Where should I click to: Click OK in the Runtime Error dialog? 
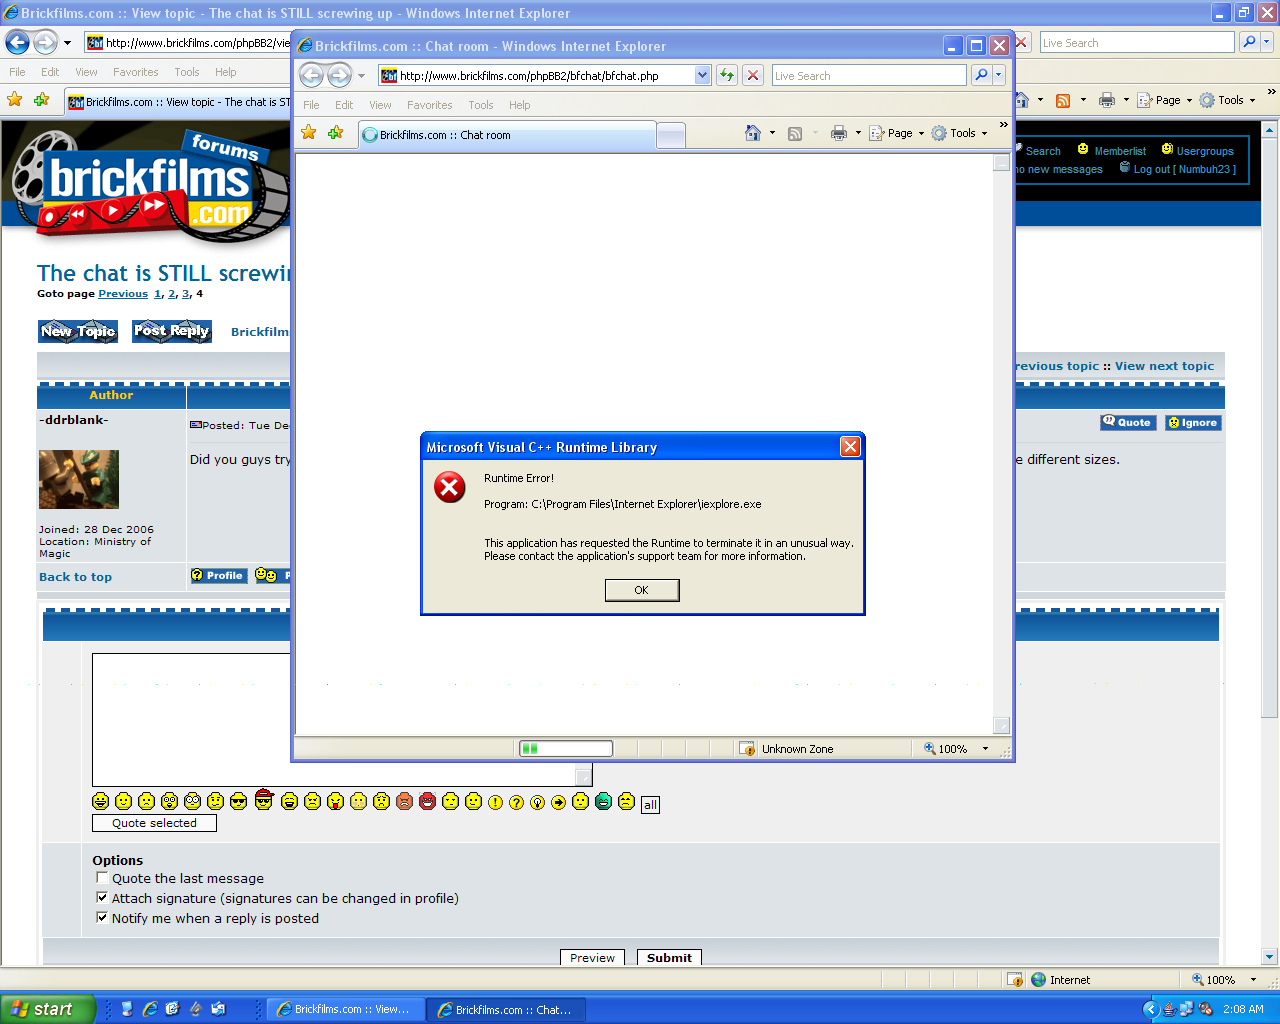click(x=642, y=590)
